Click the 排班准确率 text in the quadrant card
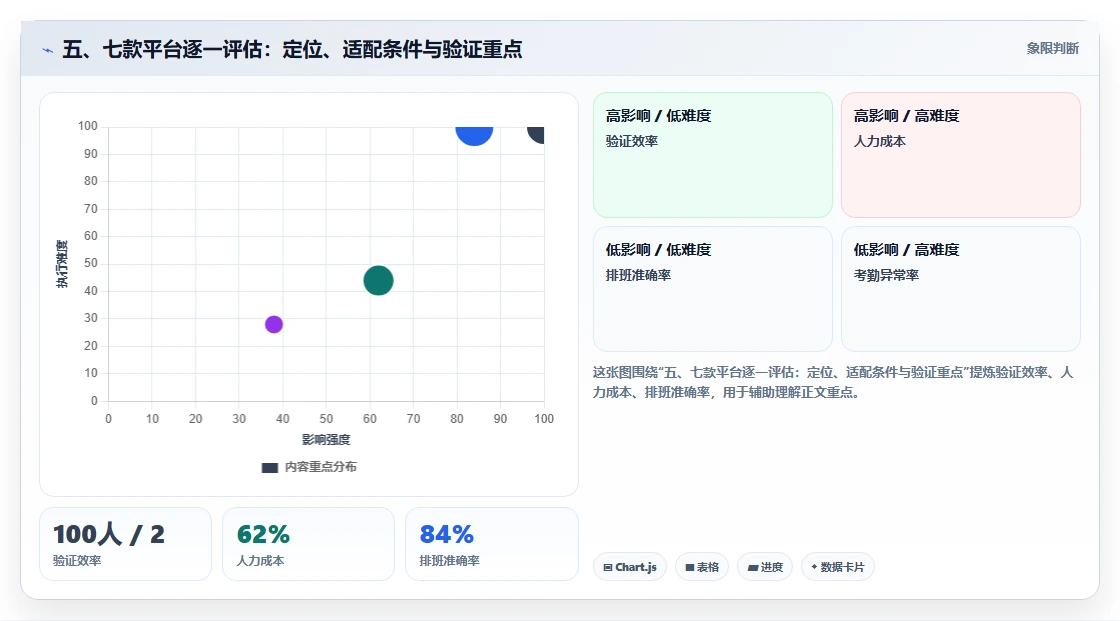The image size is (1120, 621). [x=638, y=275]
